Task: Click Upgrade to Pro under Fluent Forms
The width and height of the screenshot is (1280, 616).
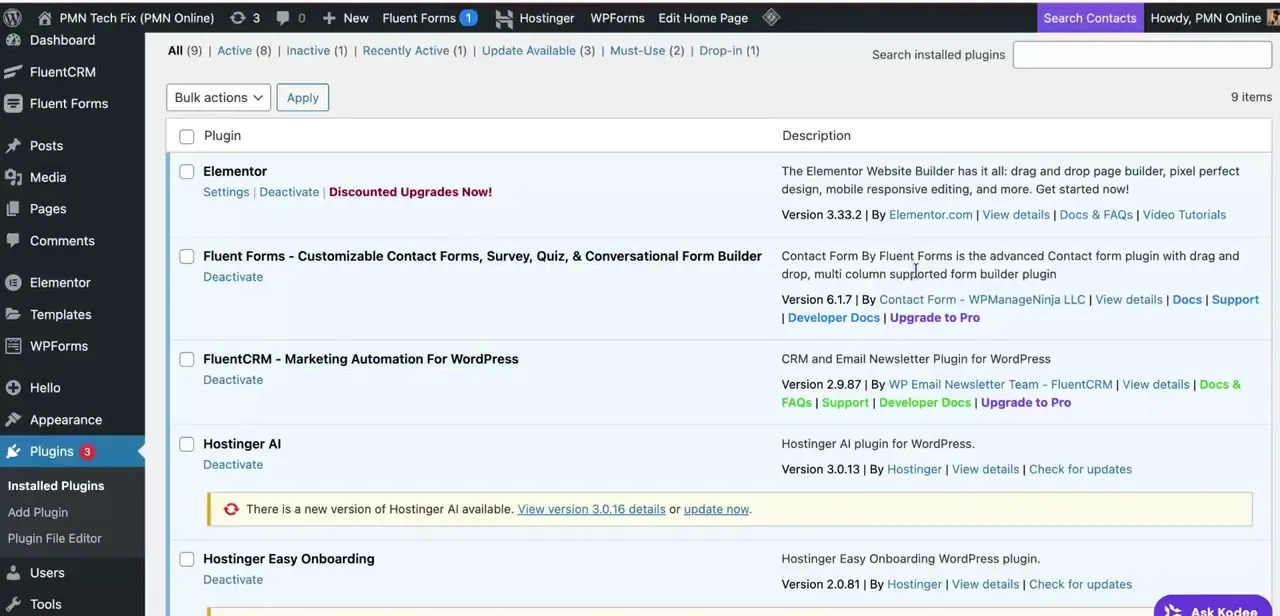Action: [935, 318]
